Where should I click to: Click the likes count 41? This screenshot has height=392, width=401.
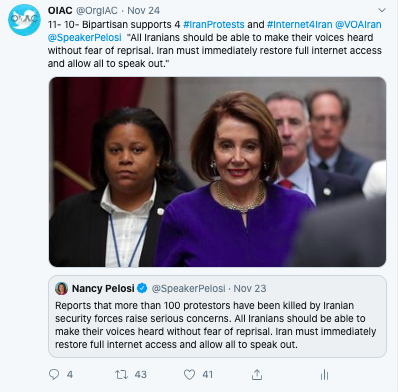[x=208, y=375]
